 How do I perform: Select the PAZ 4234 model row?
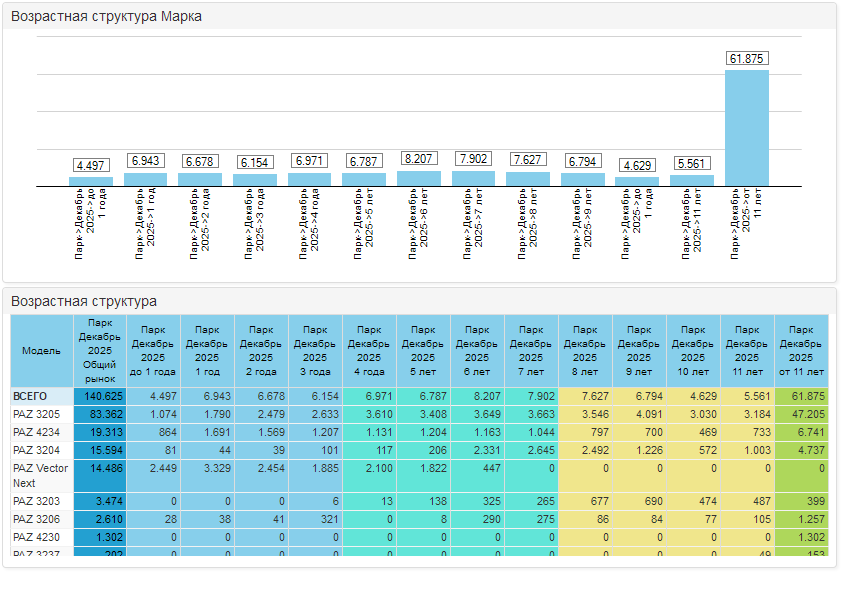click(36, 432)
